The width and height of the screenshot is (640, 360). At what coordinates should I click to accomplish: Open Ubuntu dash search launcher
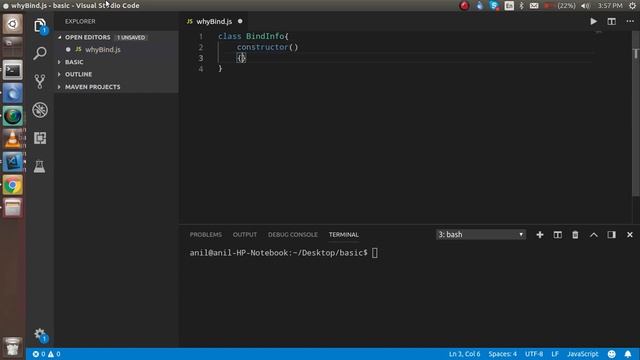pos(13,24)
